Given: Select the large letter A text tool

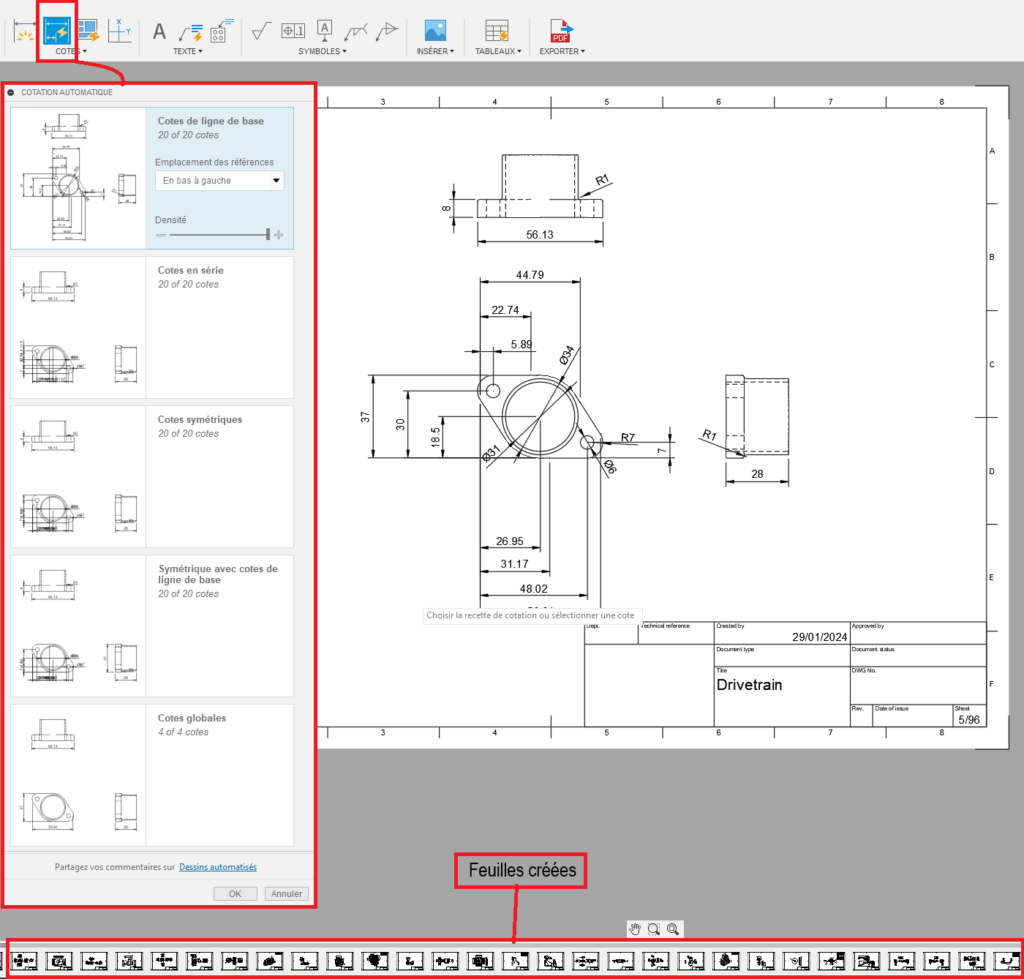Looking at the screenshot, I should click(159, 31).
